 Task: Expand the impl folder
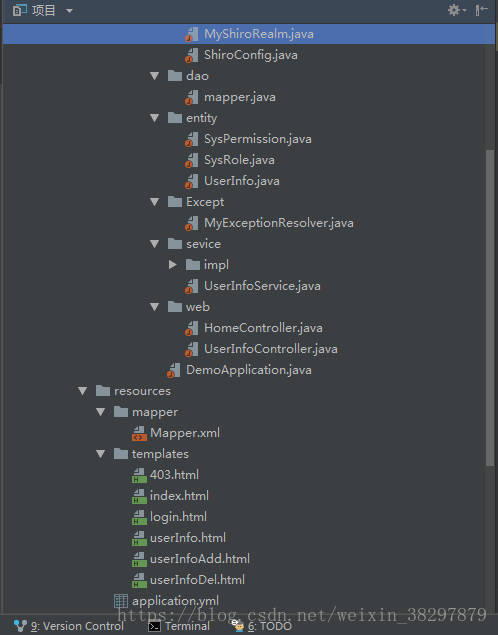172,265
